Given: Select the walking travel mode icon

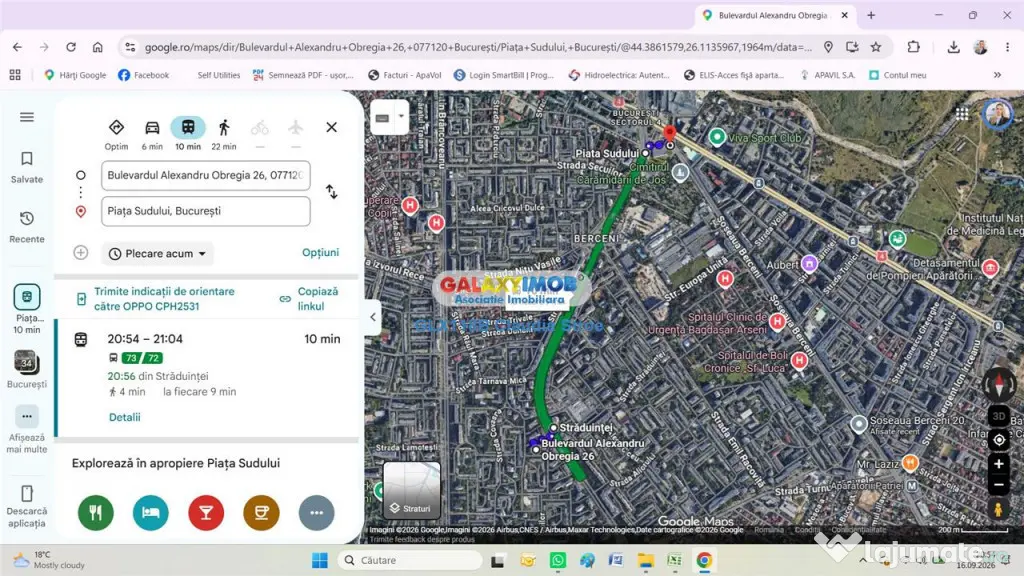Looking at the screenshot, I should [224, 128].
